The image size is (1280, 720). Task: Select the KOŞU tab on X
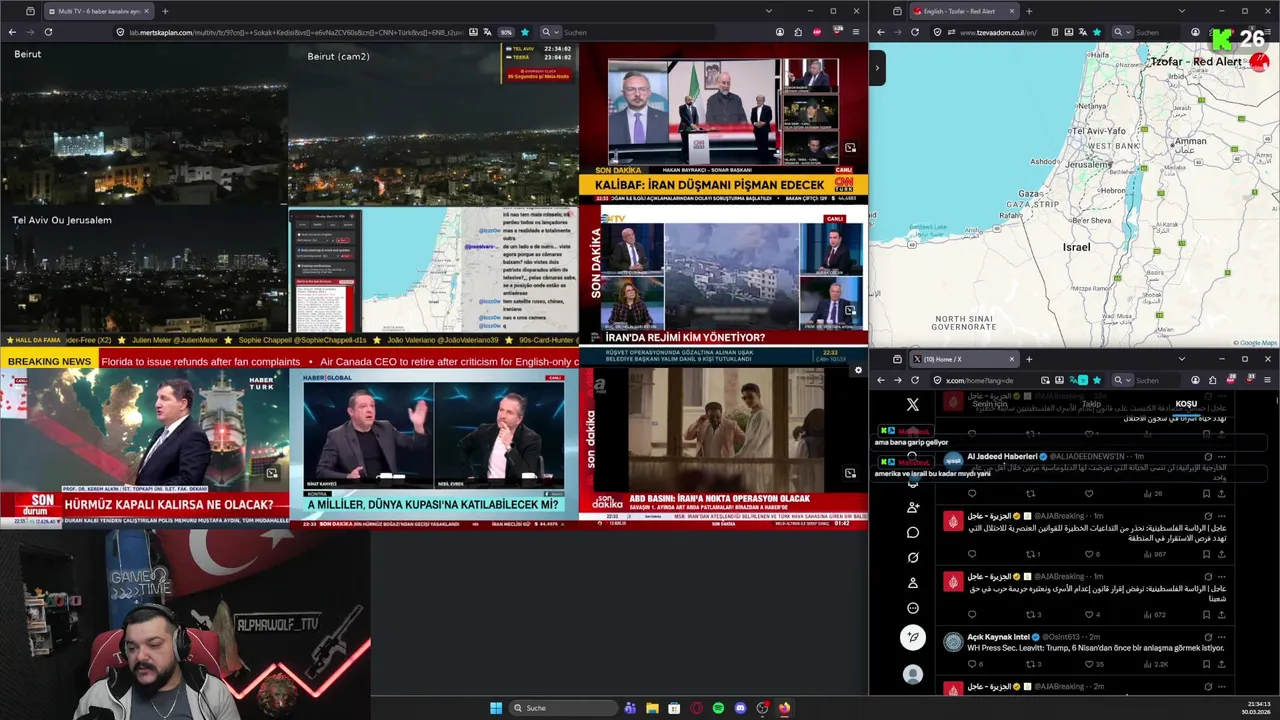click(x=1186, y=404)
